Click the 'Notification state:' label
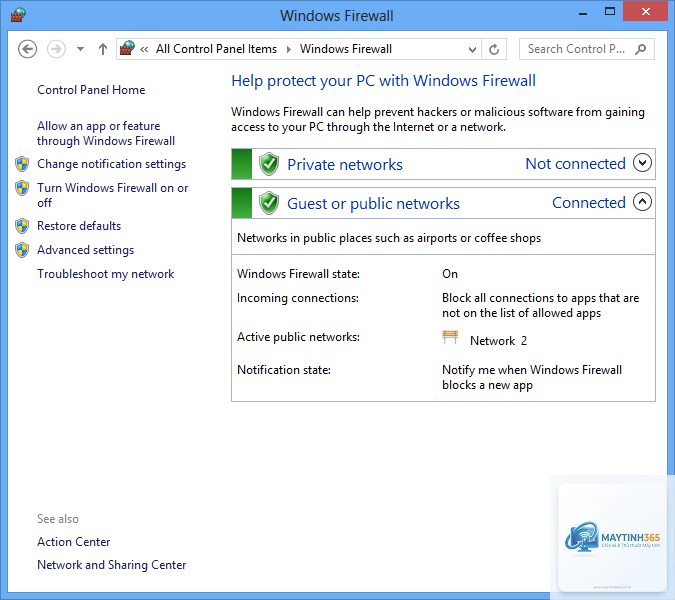Screen dimensions: 675x600 (284, 370)
